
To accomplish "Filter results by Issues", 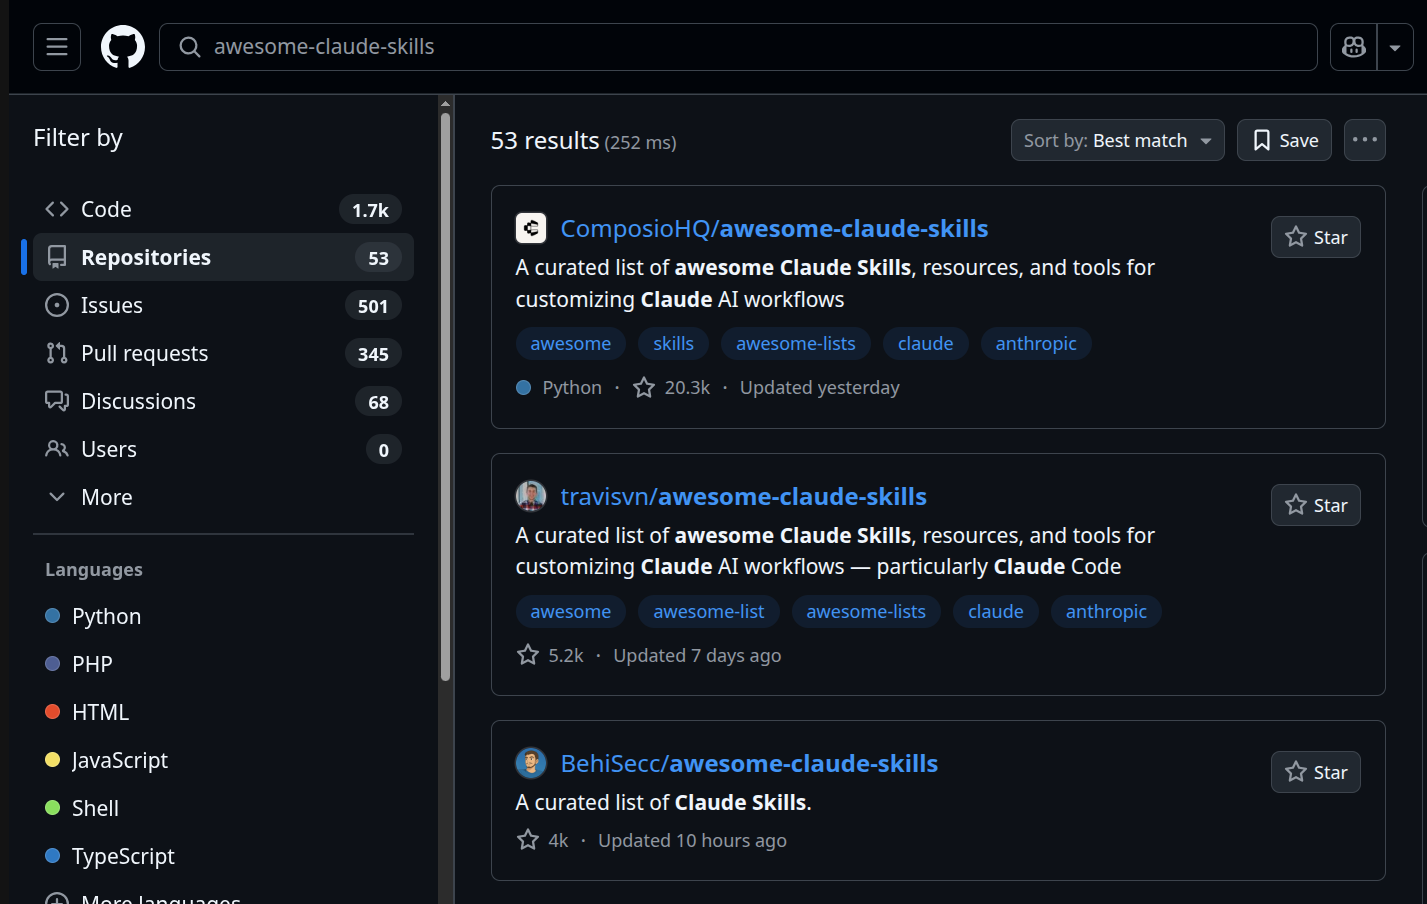I will [223, 305].
